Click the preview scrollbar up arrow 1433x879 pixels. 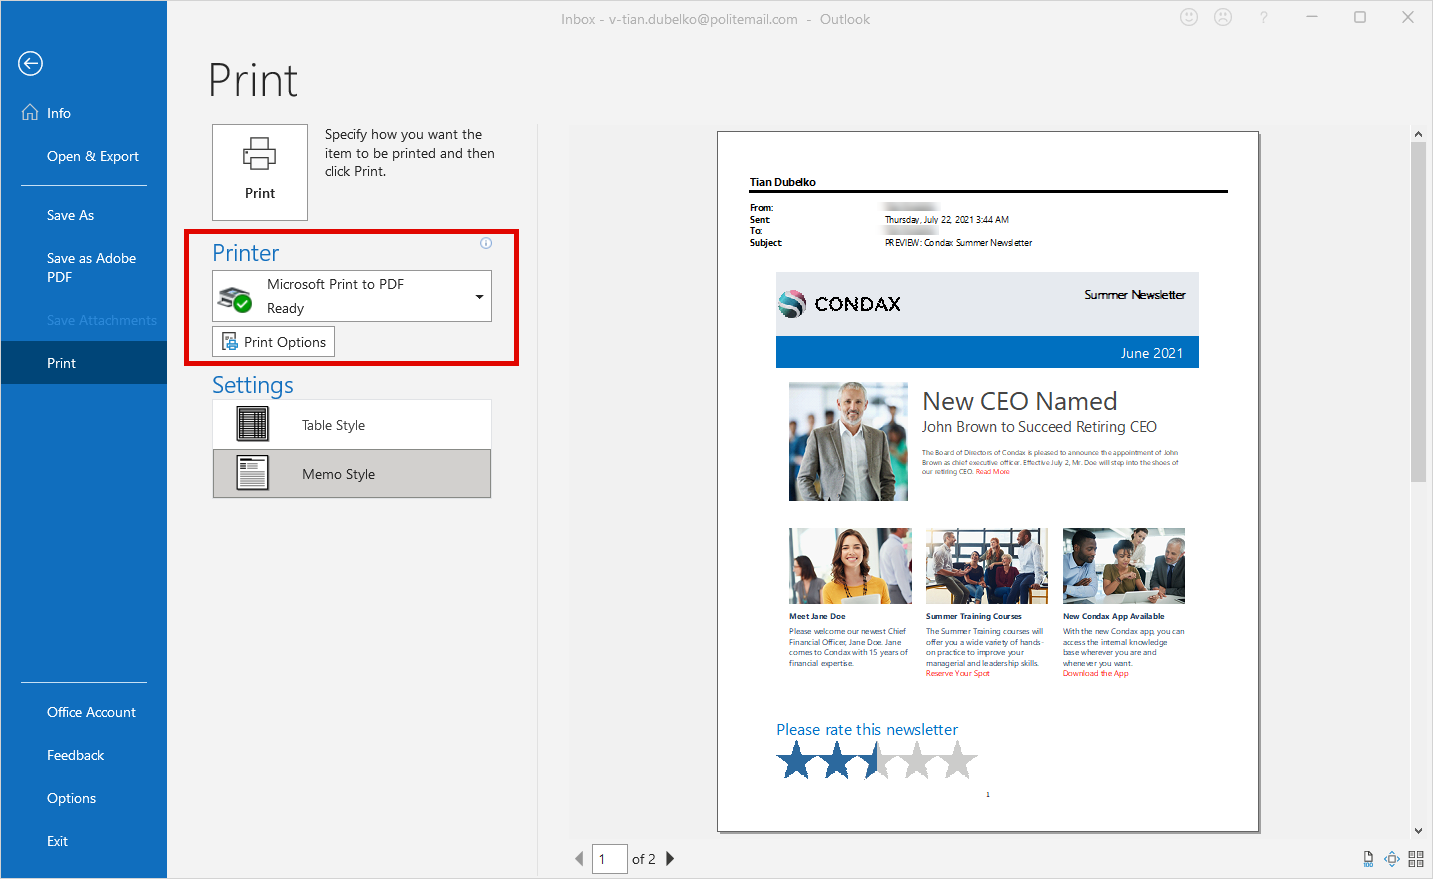click(1418, 134)
